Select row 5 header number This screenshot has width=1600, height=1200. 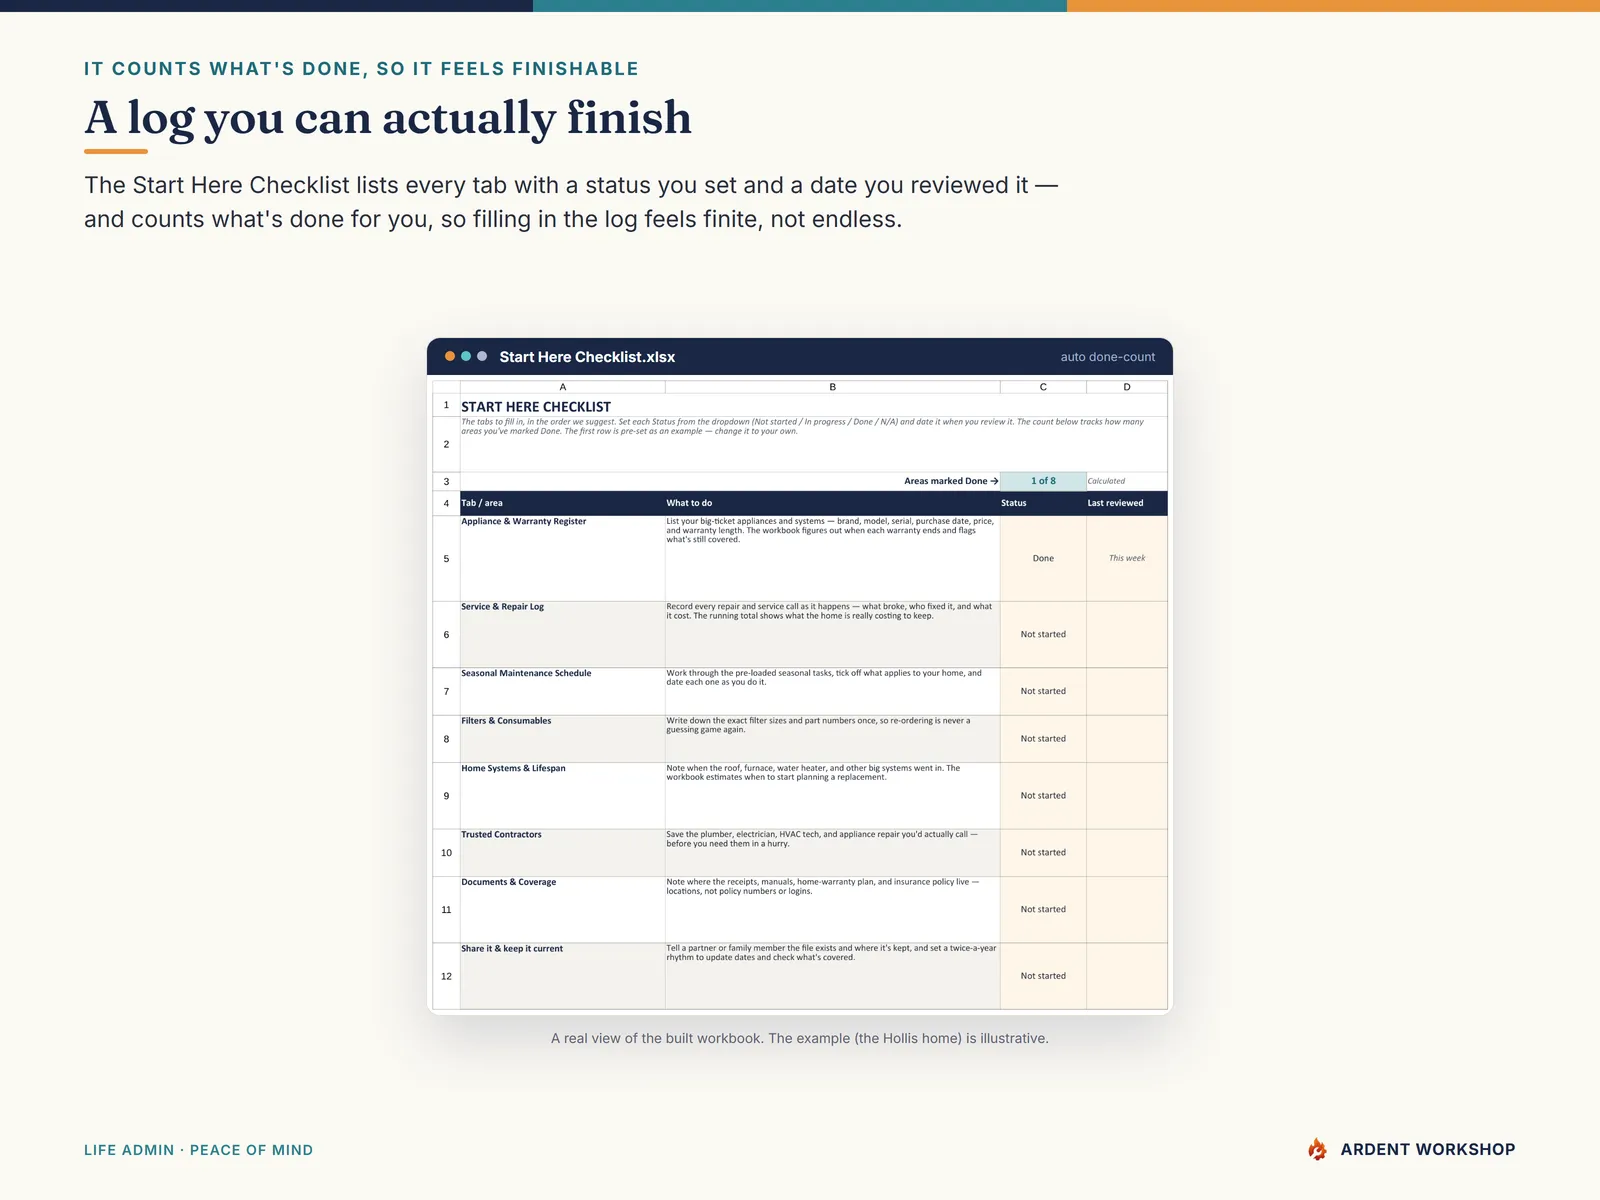[446, 558]
